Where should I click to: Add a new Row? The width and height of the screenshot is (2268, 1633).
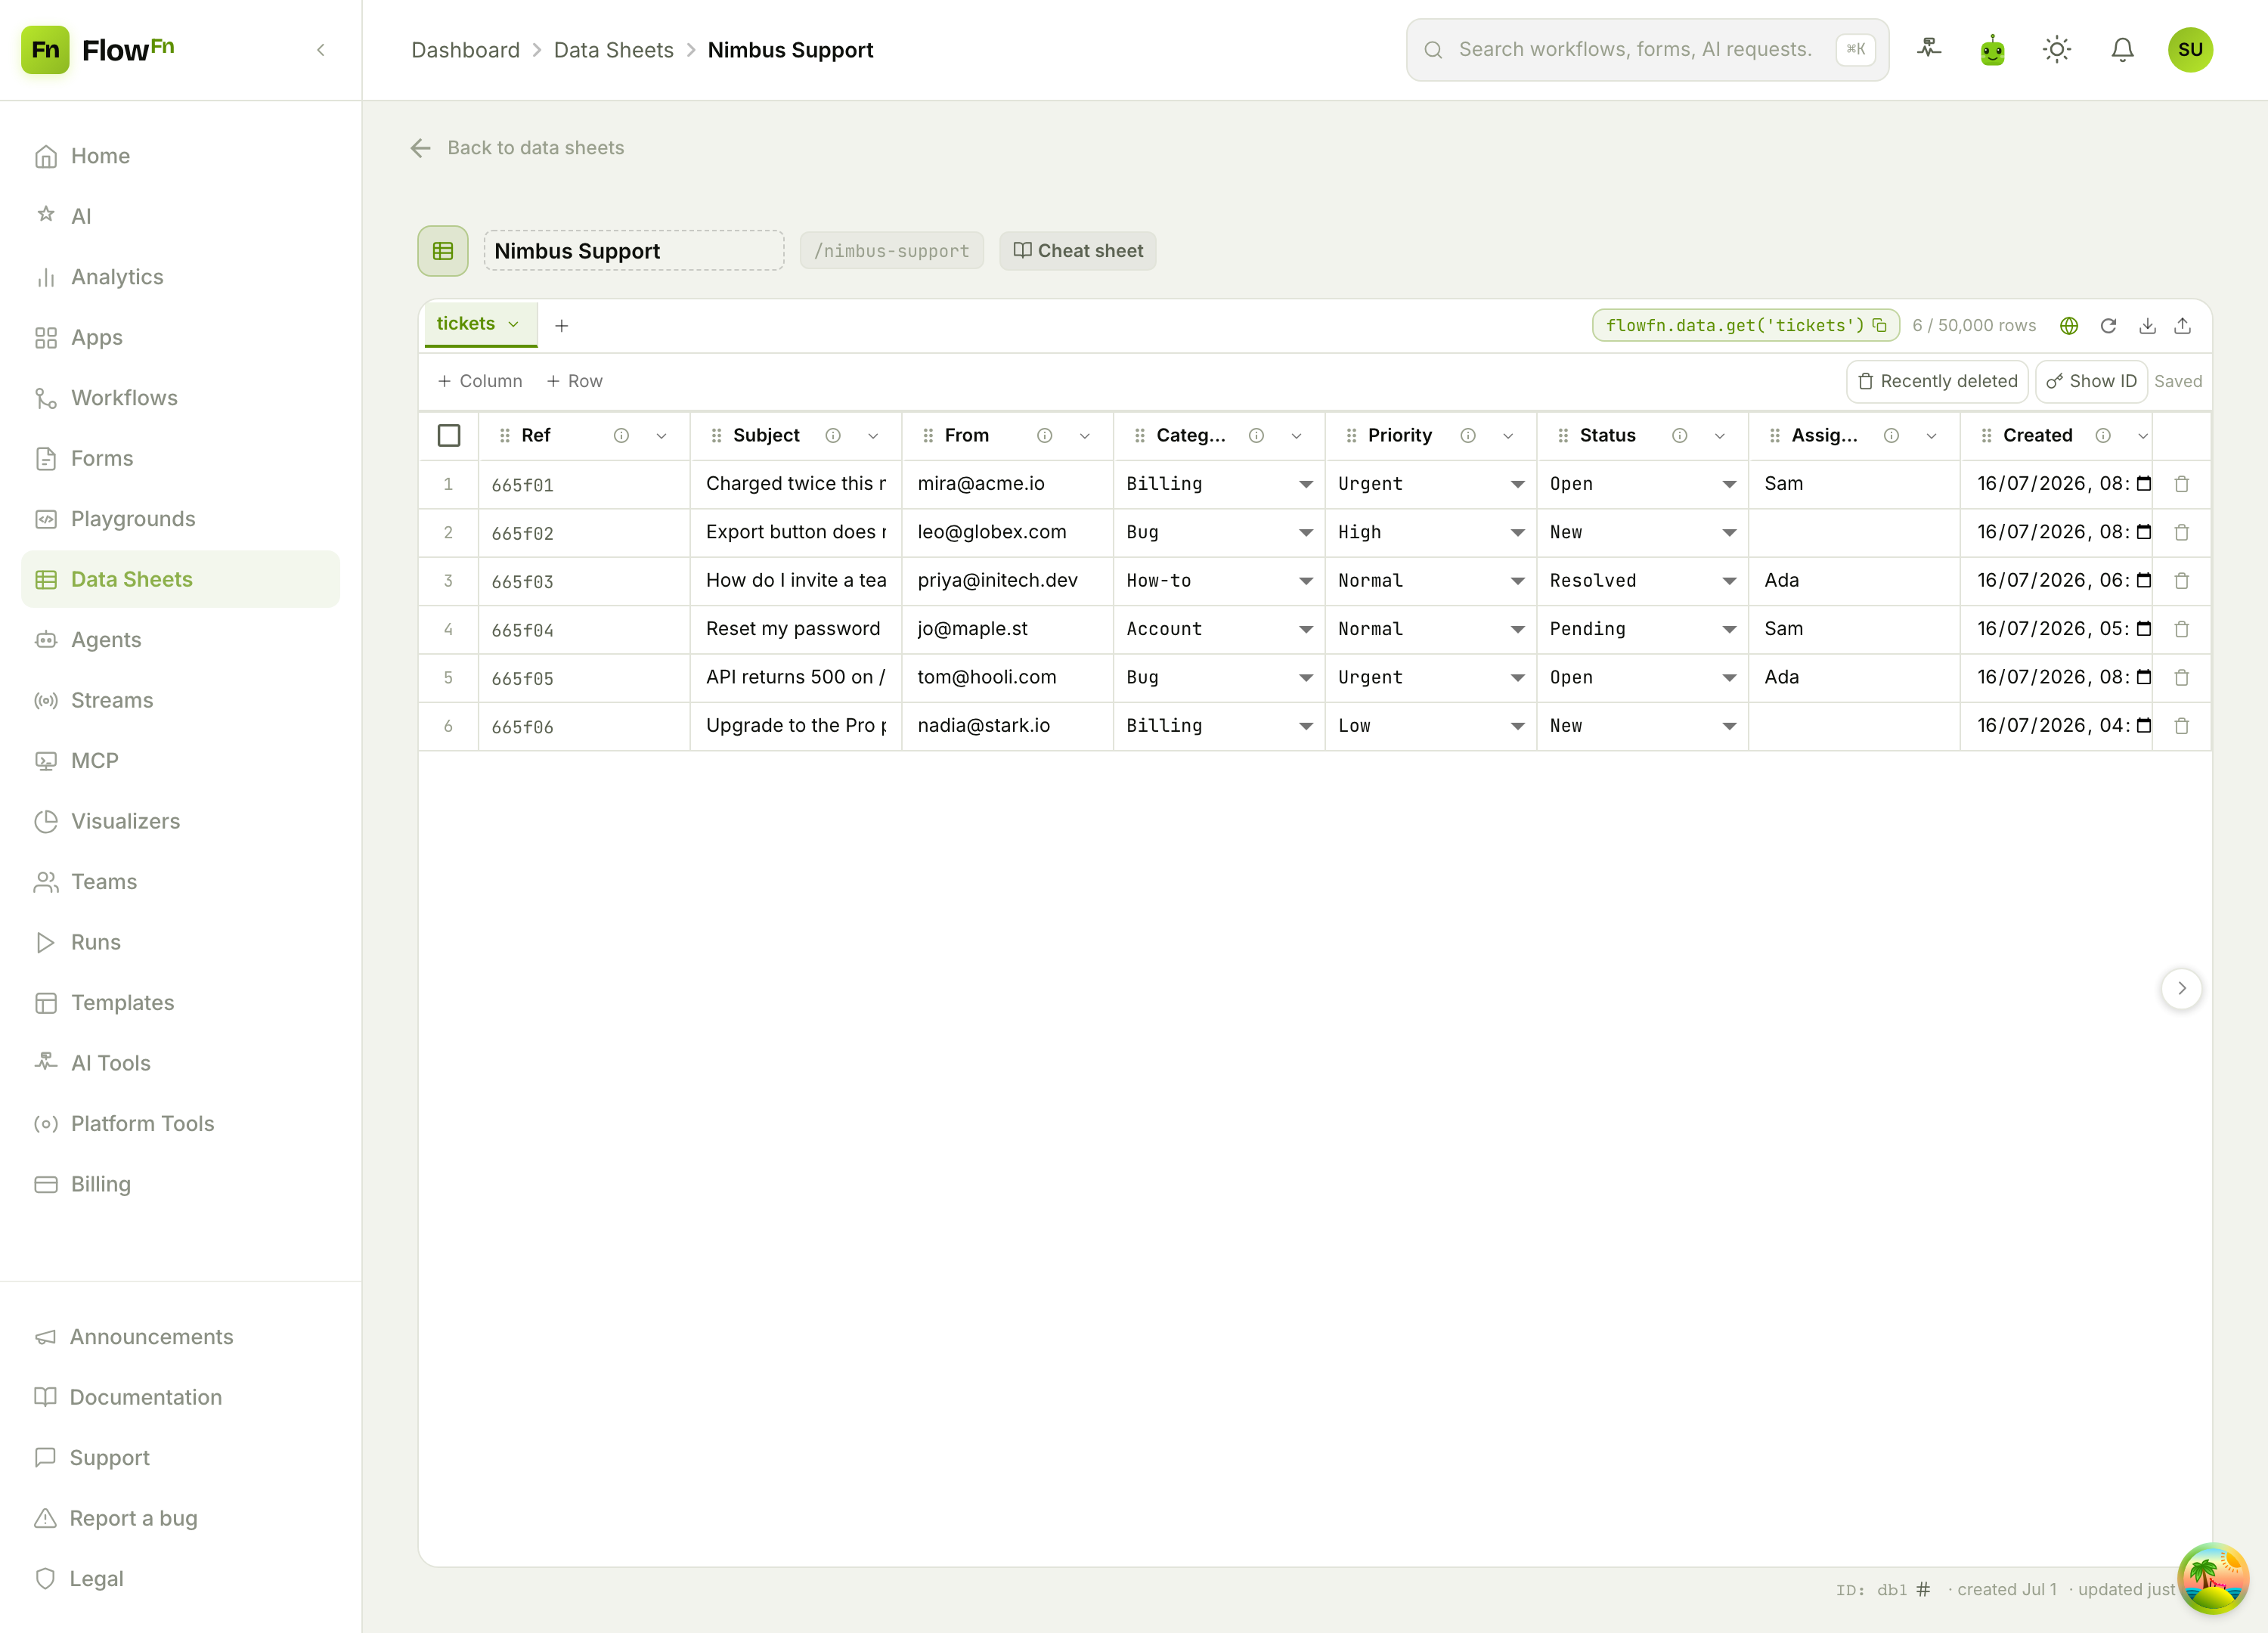point(574,381)
